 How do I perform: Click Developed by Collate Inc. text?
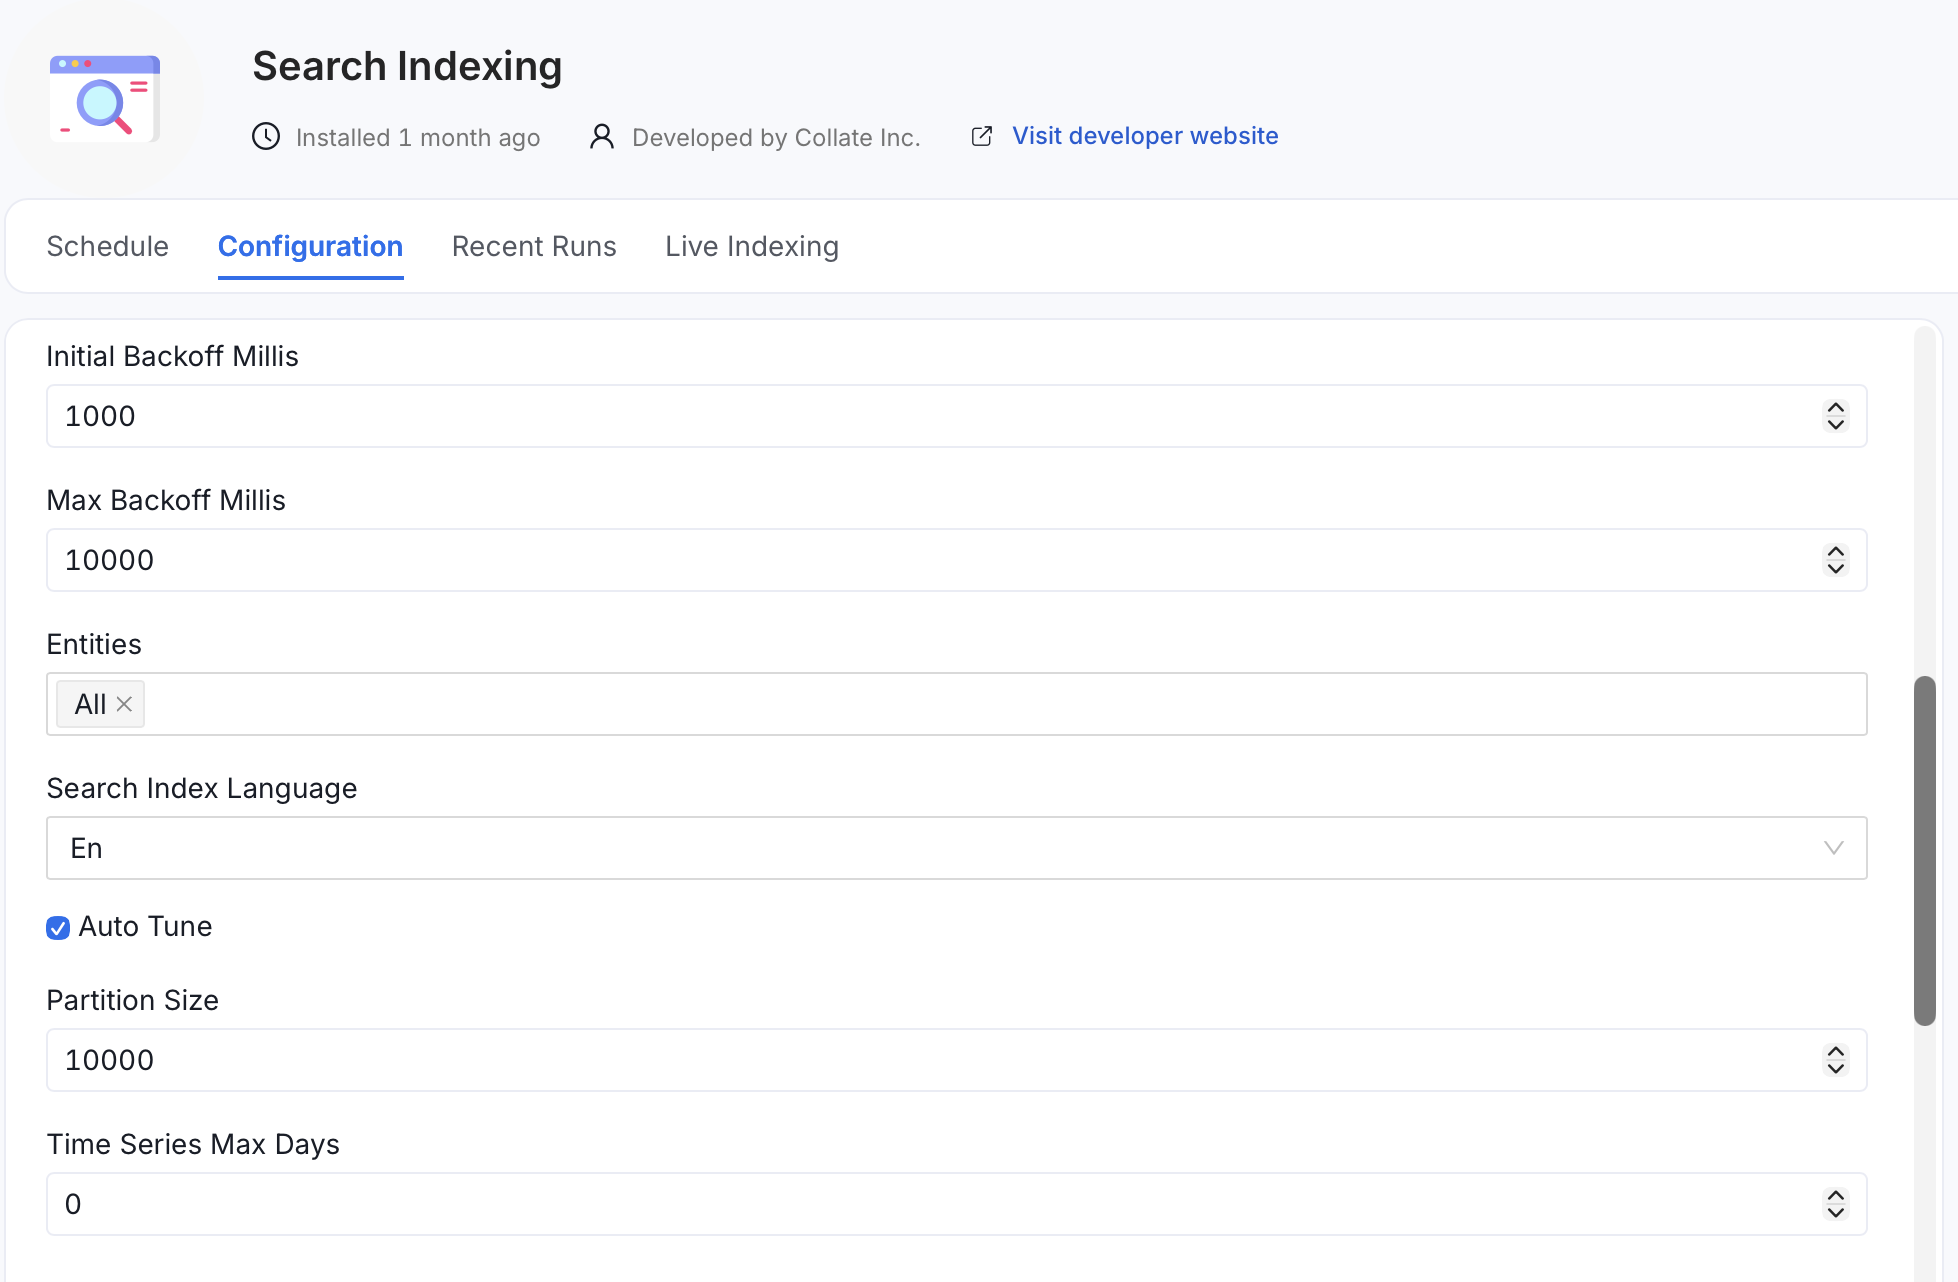(x=776, y=138)
